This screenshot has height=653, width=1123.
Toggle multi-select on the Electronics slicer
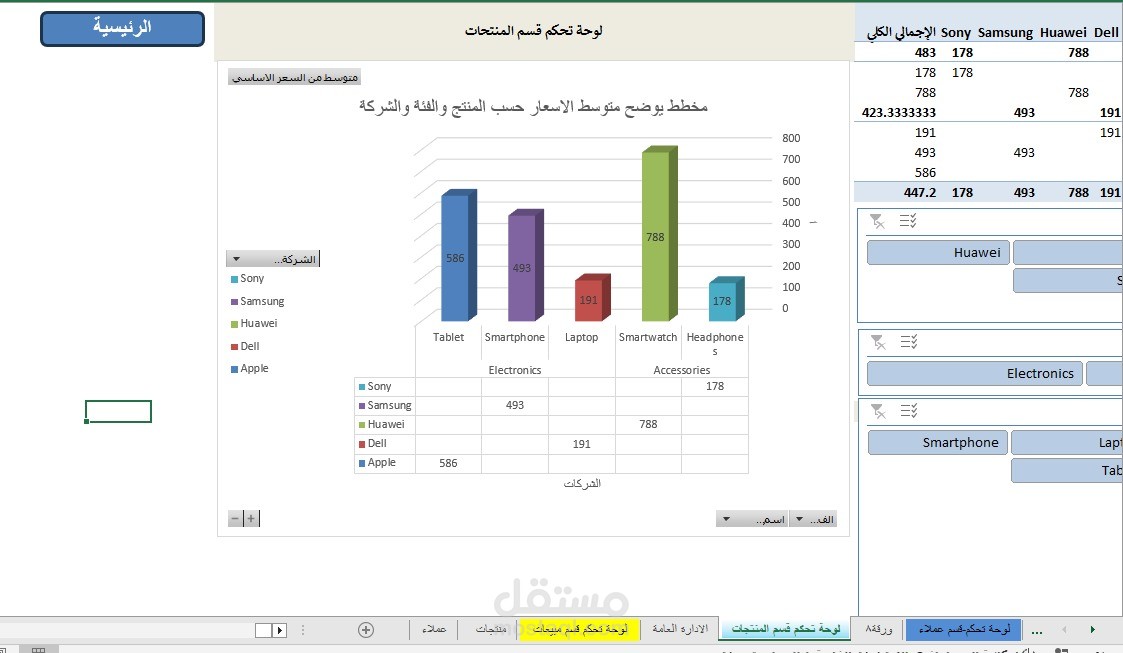[909, 342]
